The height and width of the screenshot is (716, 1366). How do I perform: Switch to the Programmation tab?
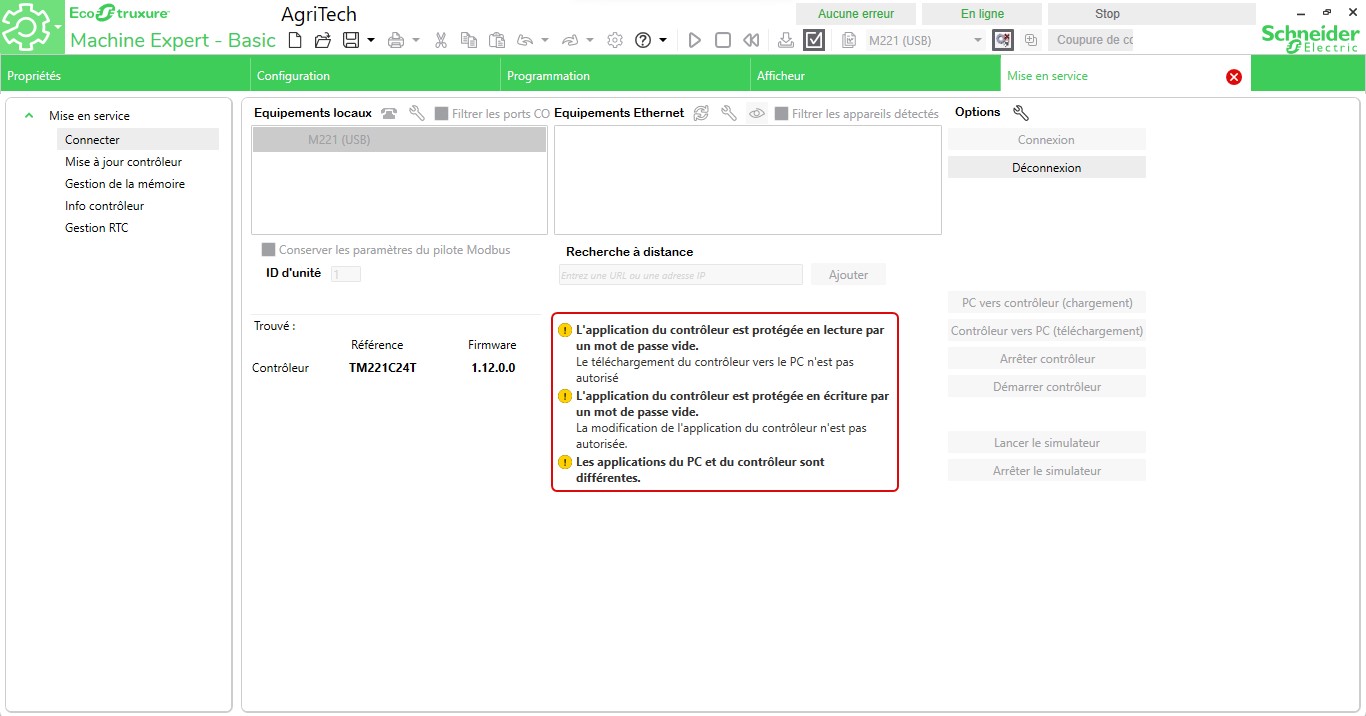(x=548, y=76)
